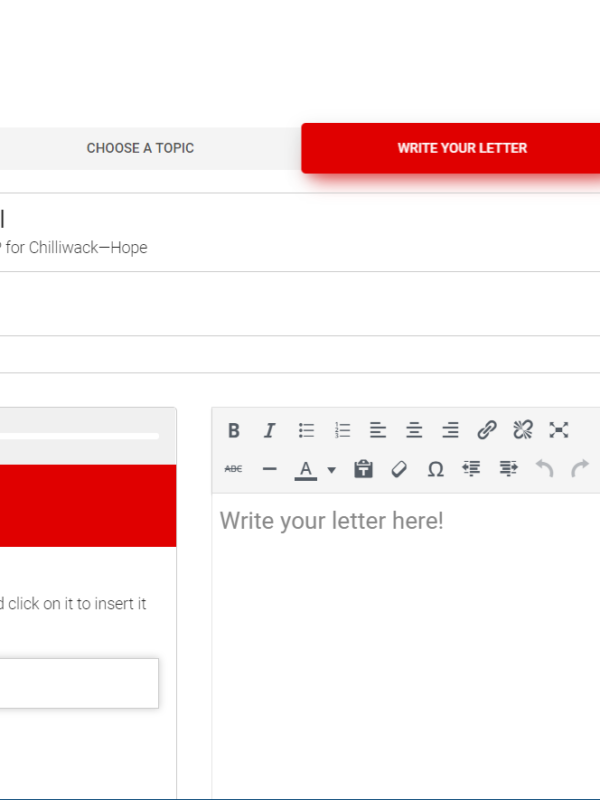Align text to the left

pos(378,430)
